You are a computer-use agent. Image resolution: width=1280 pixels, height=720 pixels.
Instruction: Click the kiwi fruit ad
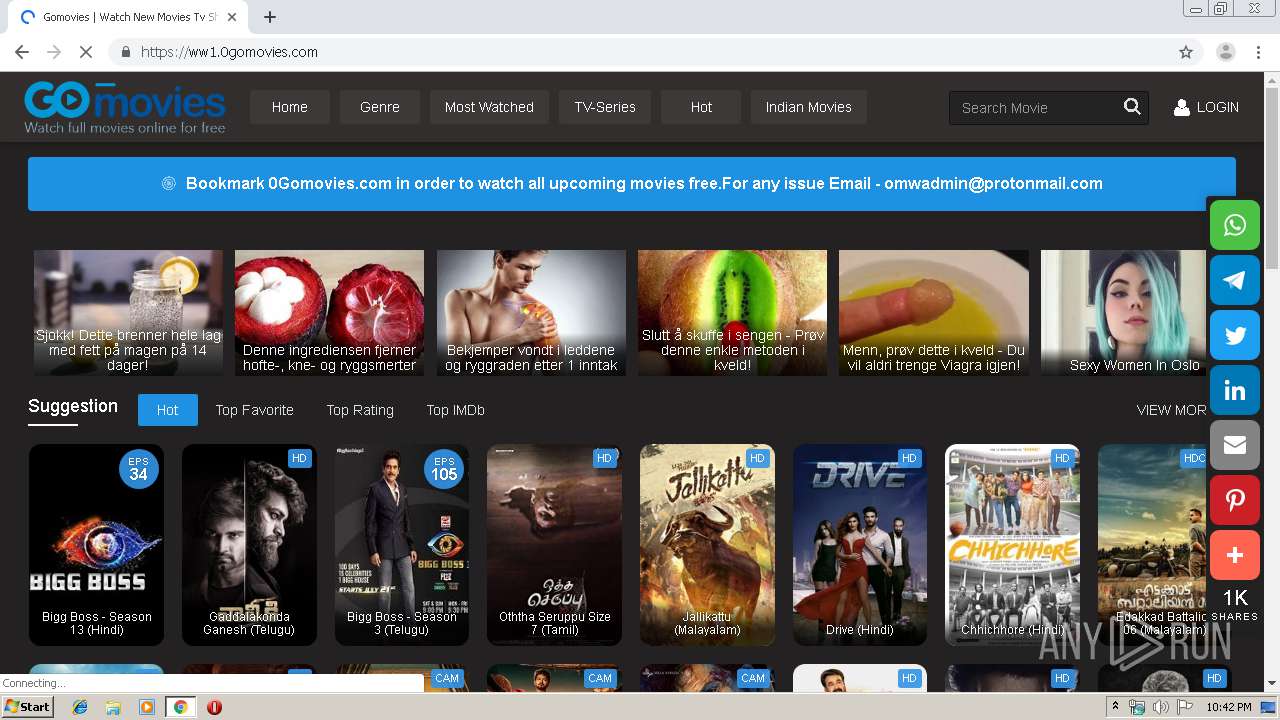pyautogui.click(x=732, y=313)
